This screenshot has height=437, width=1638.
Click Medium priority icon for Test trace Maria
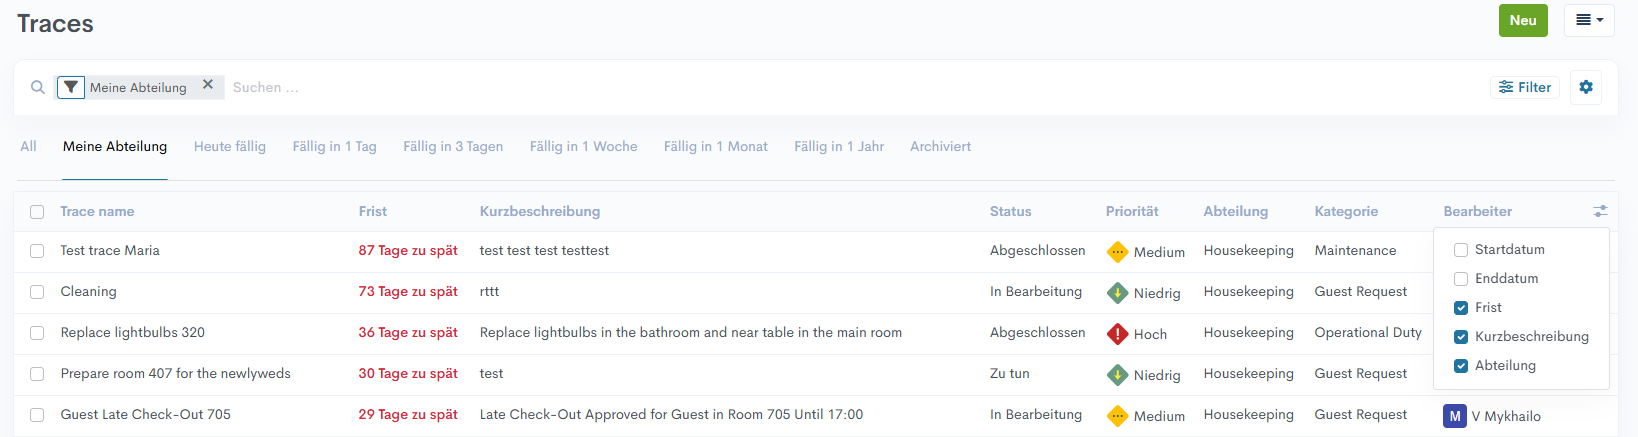tap(1117, 252)
